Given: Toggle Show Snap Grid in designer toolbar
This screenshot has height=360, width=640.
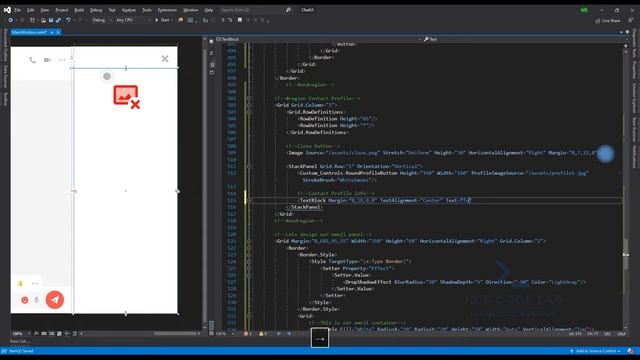Looking at the screenshot, I should [44, 333].
